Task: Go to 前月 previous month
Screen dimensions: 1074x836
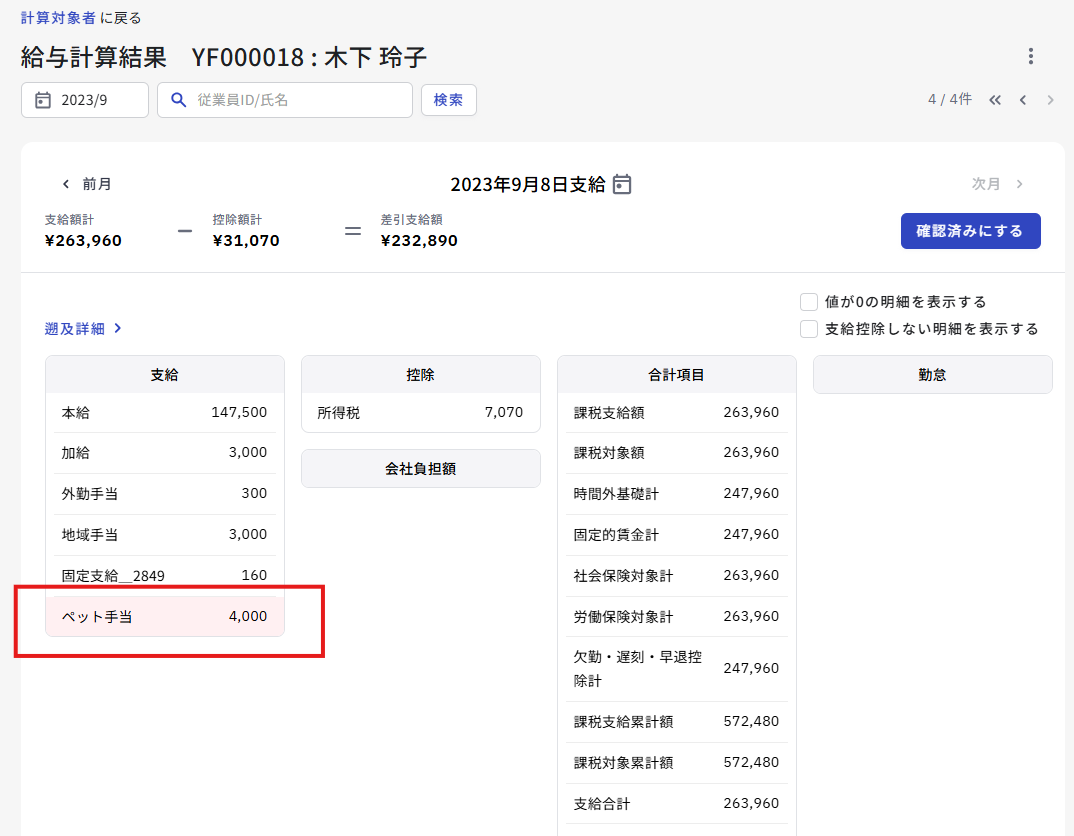Action: tap(86, 183)
